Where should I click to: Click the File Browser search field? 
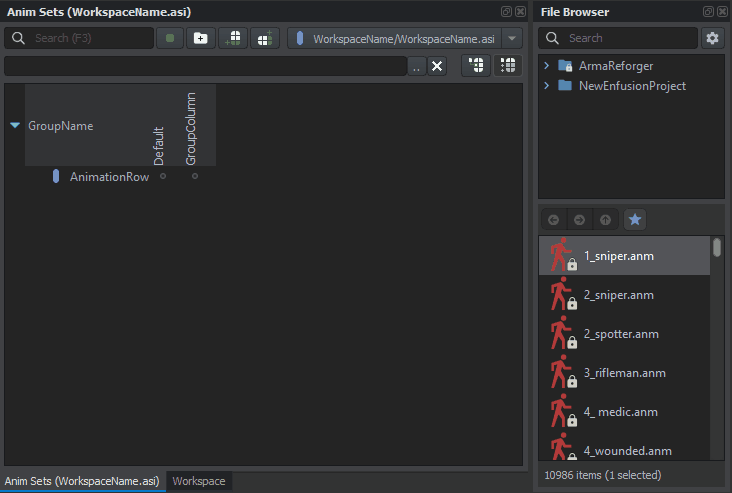tap(618, 38)
